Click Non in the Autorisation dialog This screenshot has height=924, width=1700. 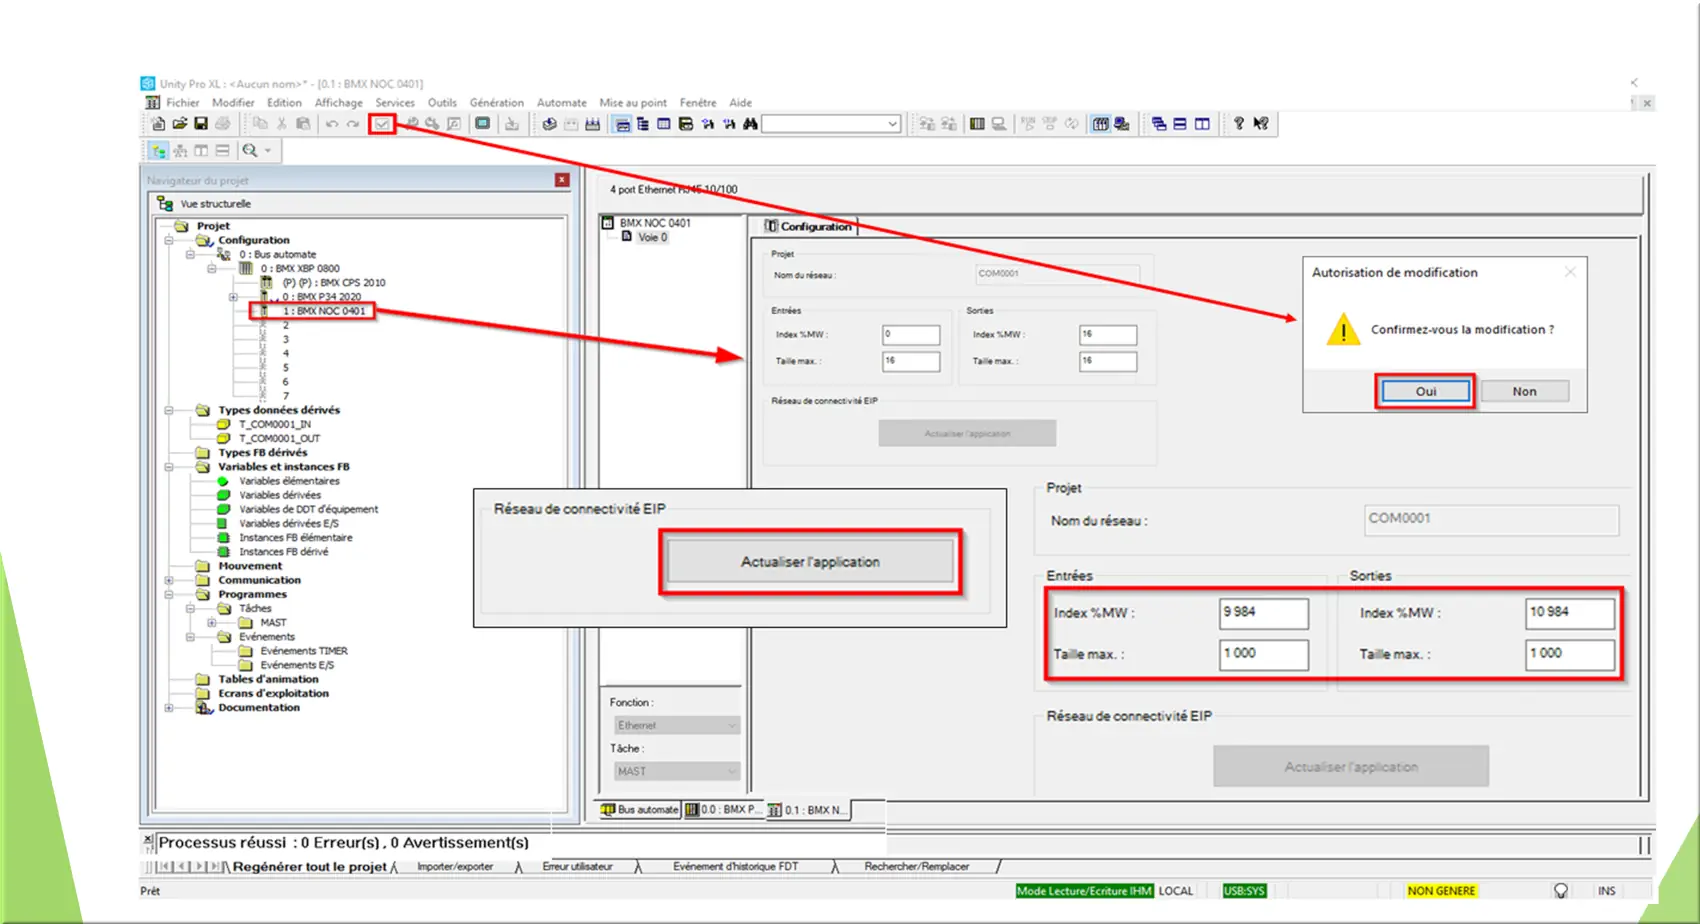[x=1524, y=391]
